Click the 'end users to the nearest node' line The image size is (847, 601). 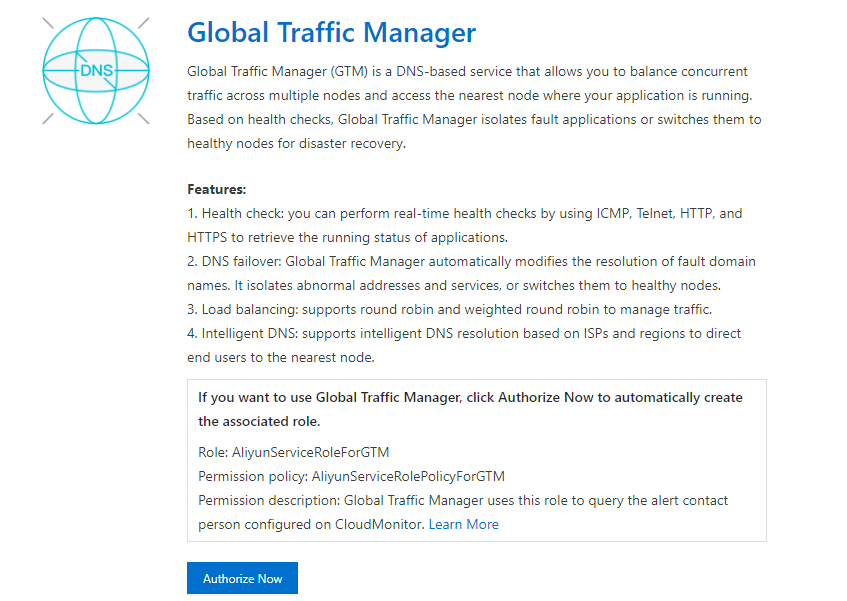281,357
